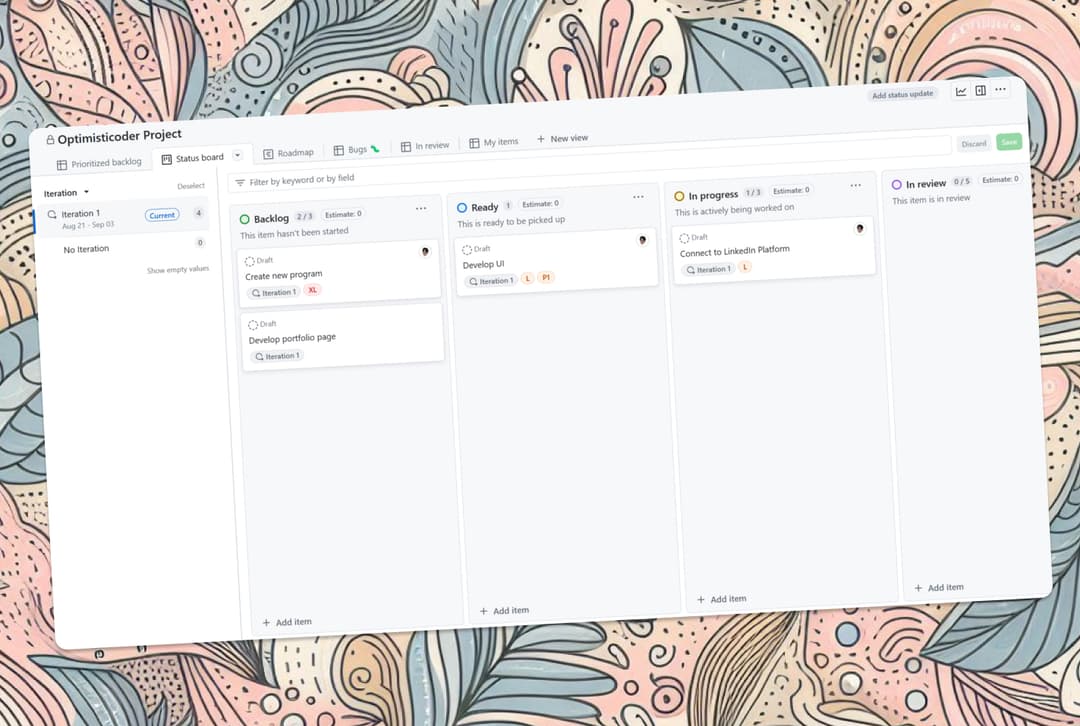Toggle the project details side panel icon
Viewport: 1080px width, 726px height.
[981, 90]
